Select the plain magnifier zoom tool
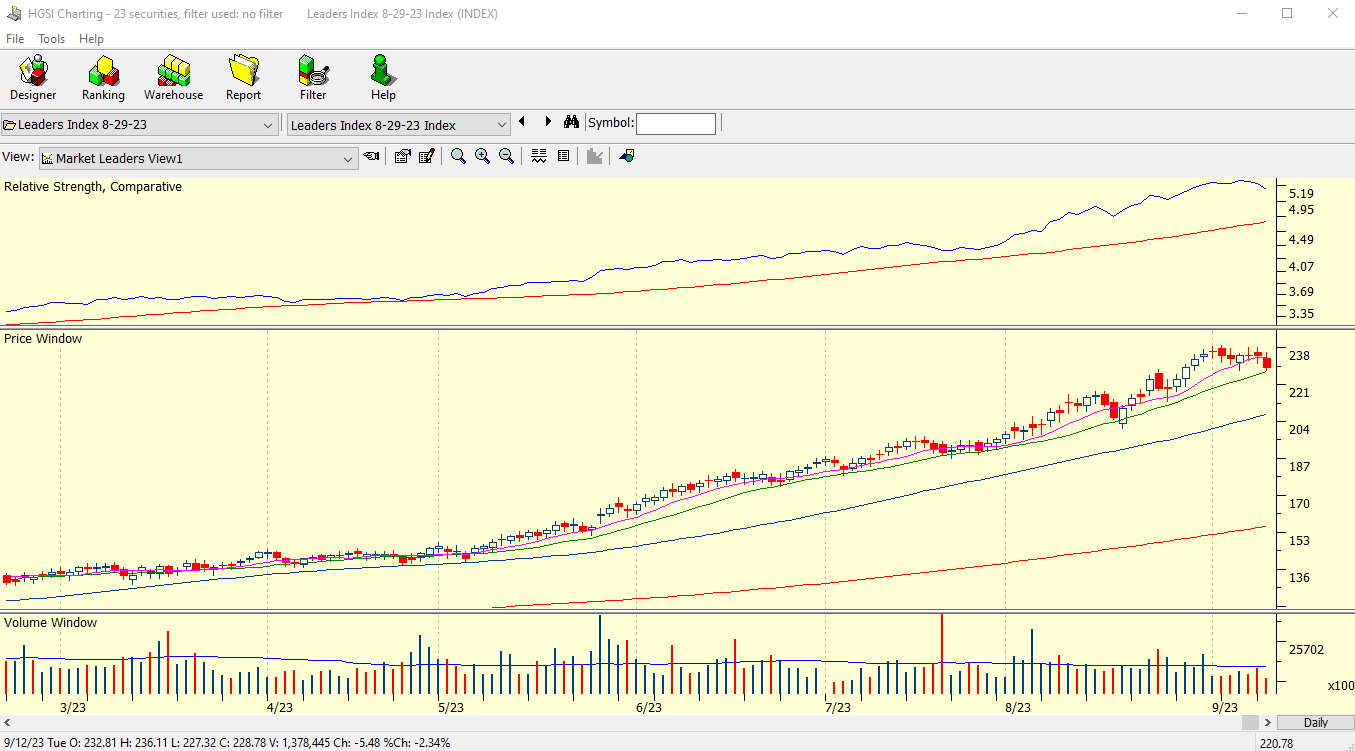 point(458,156)
